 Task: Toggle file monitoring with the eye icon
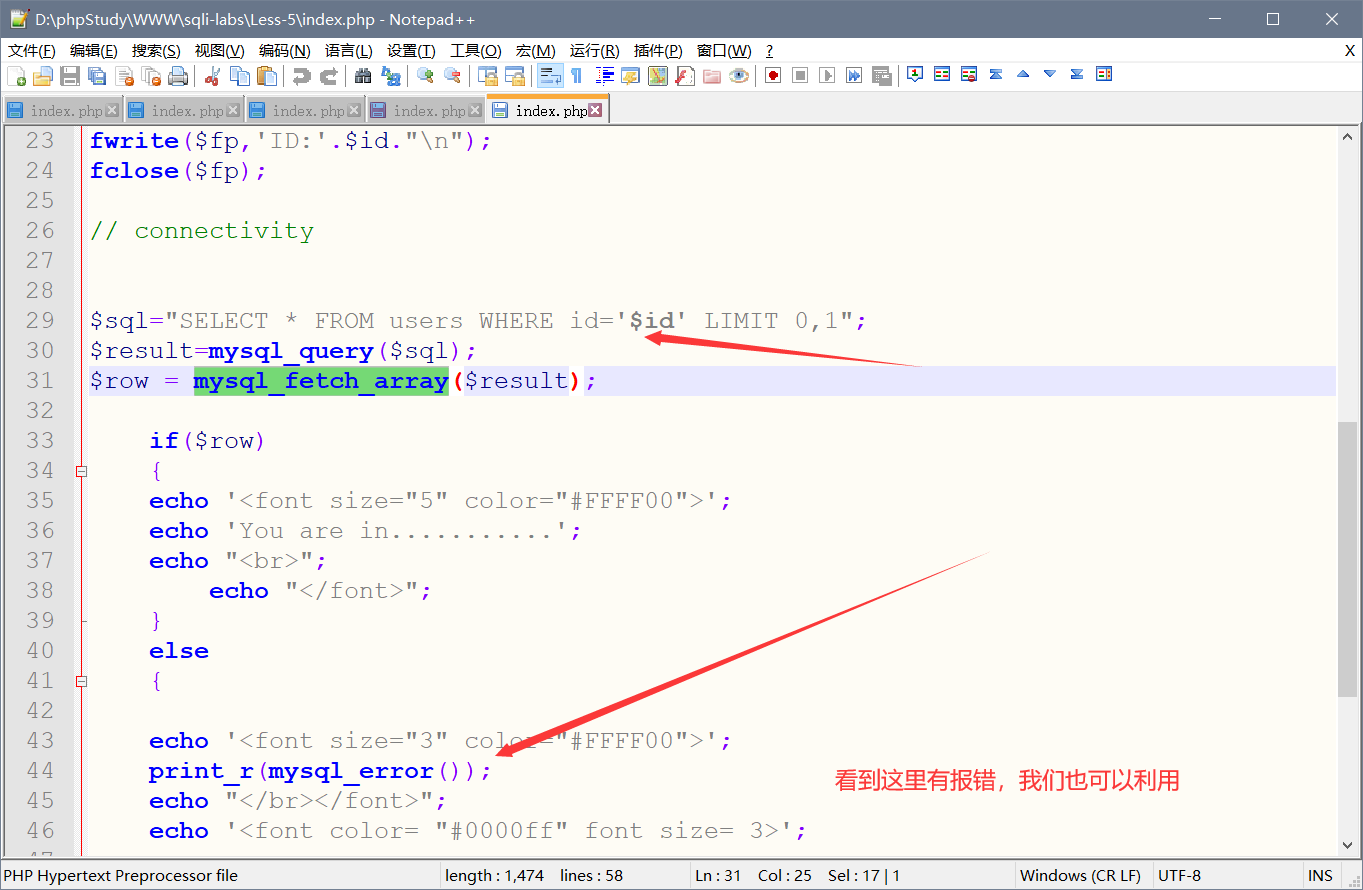(737, 75)
